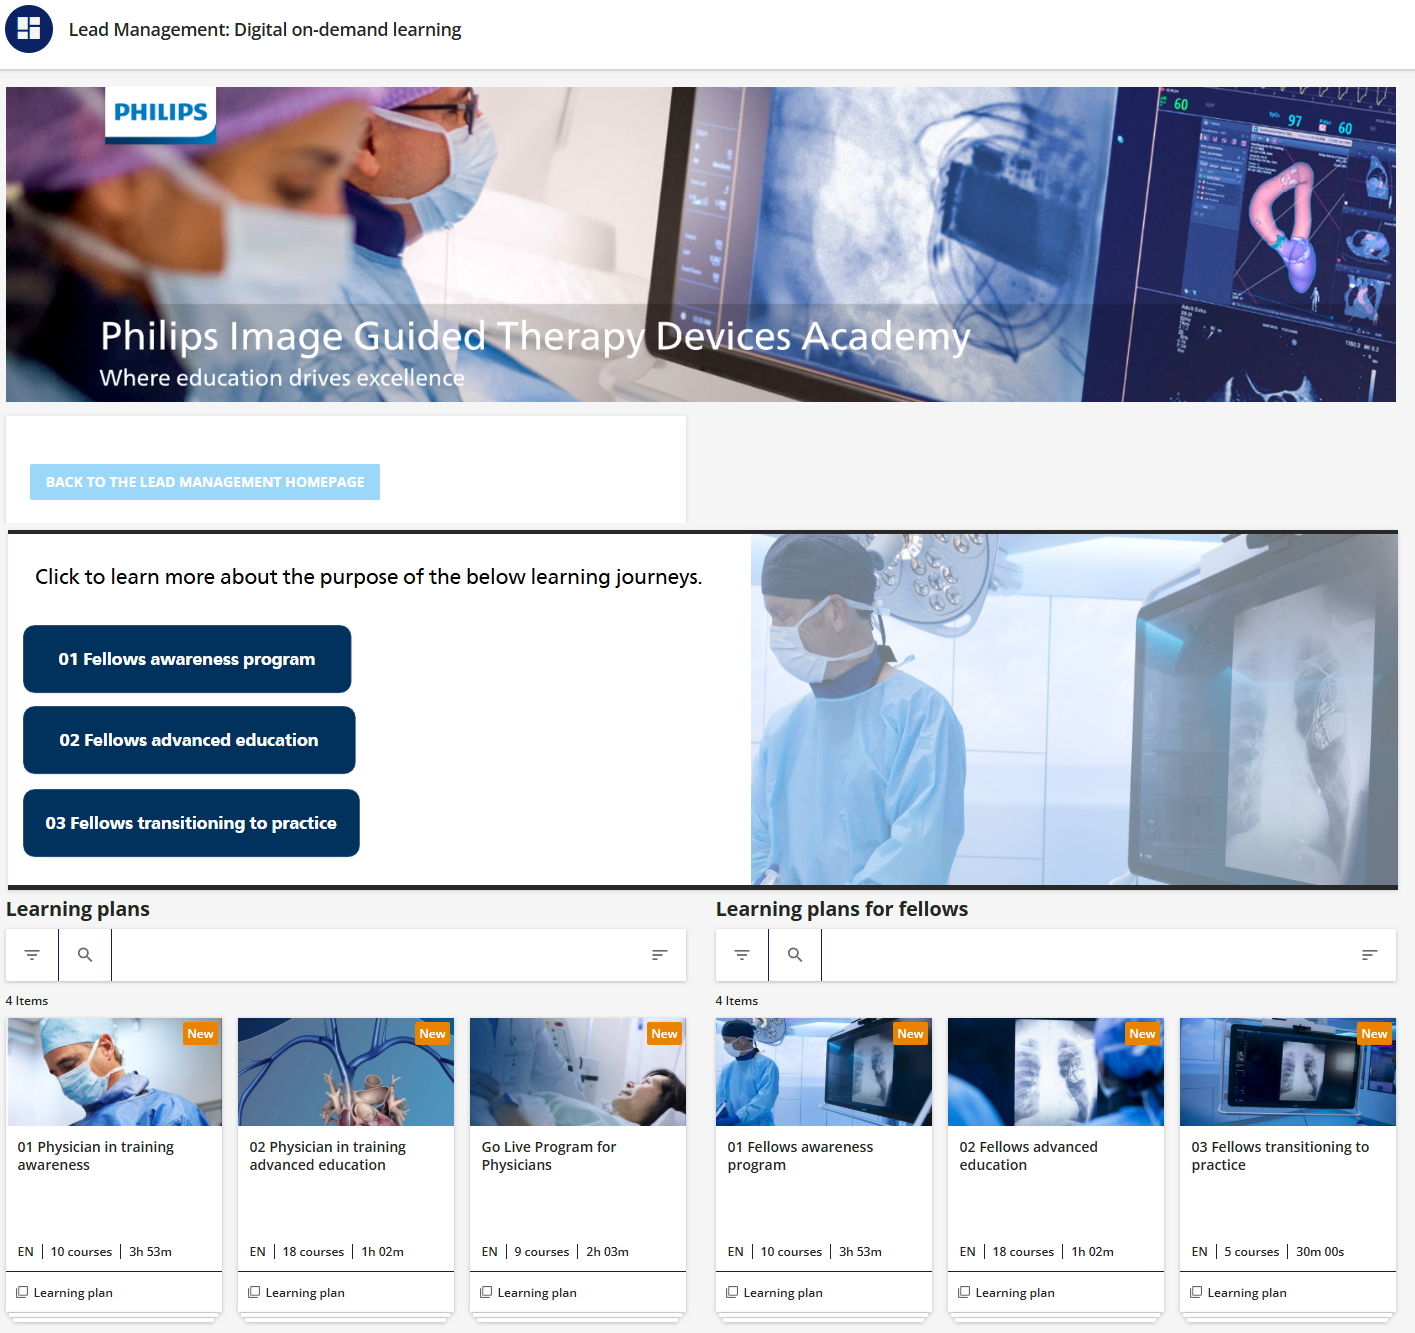
Task: Click Back to the Lead Management Homepage button
Action: click(205, 482)
